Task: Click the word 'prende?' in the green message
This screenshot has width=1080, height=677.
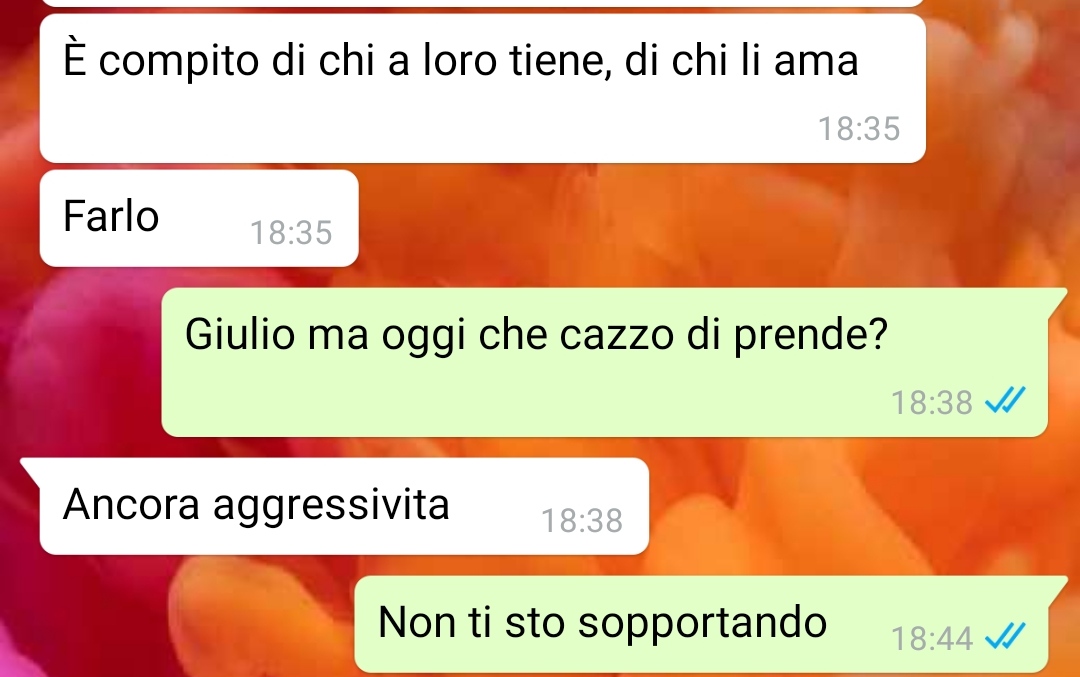Action: coord(811,337)
